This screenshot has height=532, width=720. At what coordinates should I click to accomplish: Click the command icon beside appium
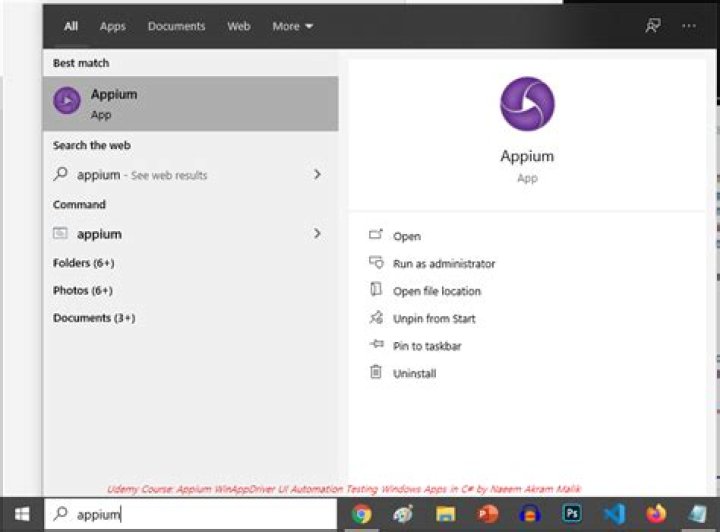pos(60,233)
